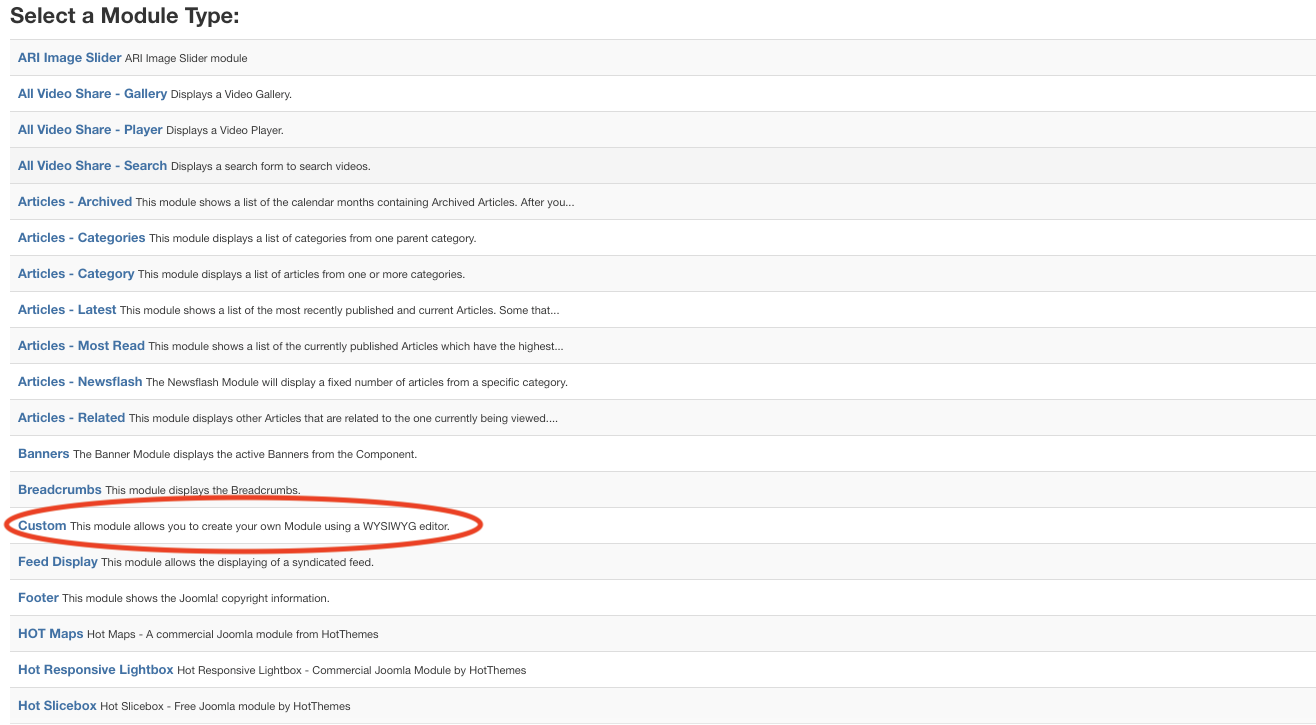Pick the Hot Slicebox module type
Viewport: 1316px width, 725px height.
click(x=57, y=706)
